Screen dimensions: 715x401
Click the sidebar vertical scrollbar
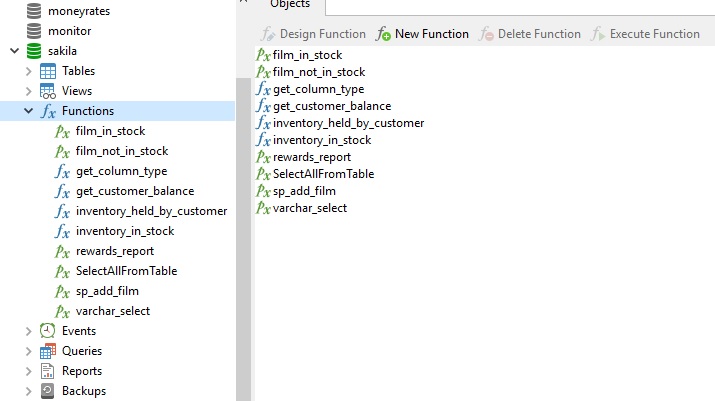tap(243, 239)
